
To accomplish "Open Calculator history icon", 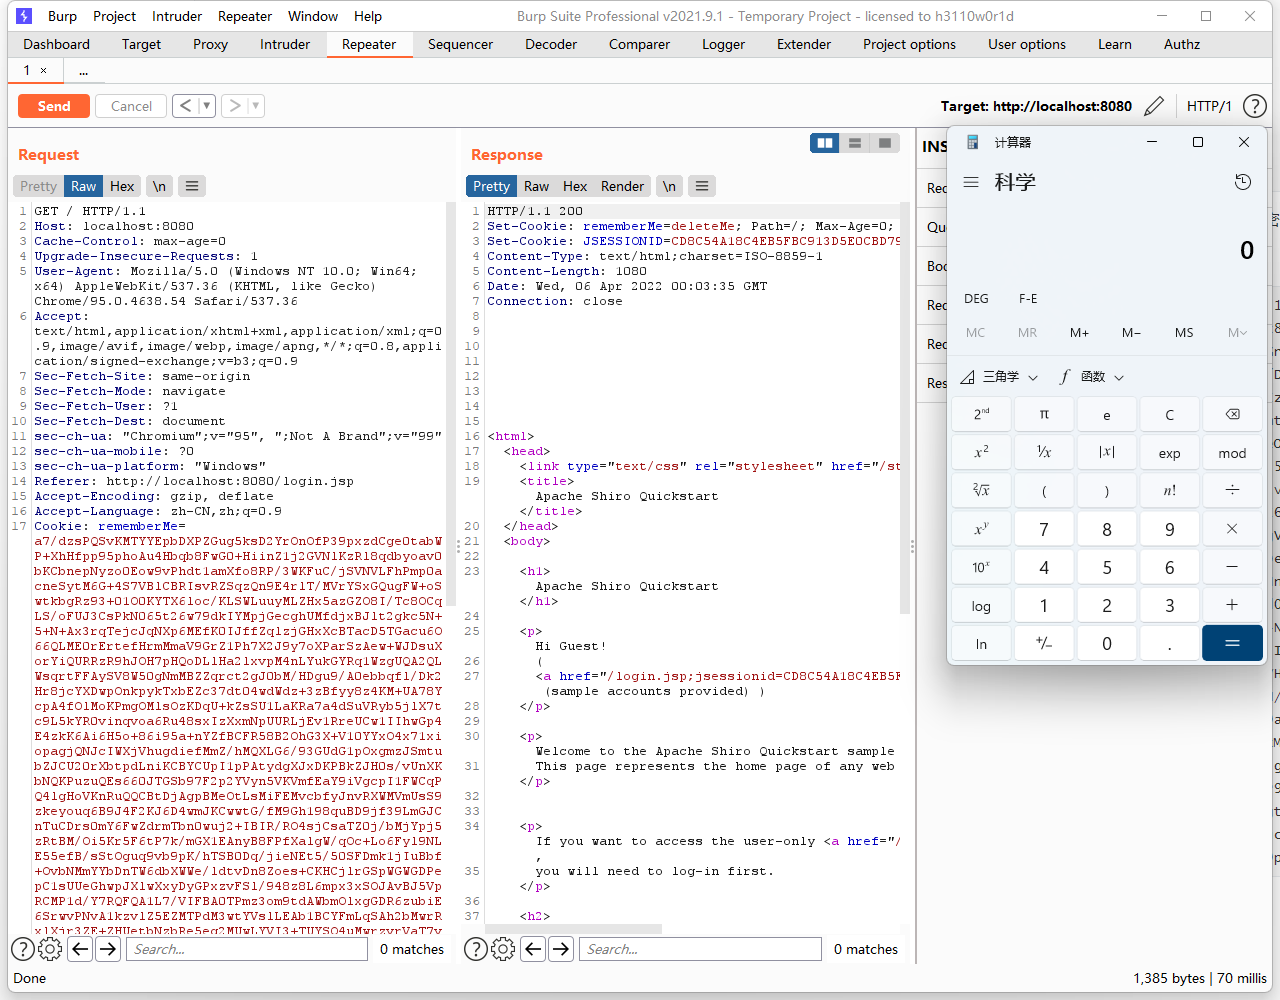I will (x=1243, y=182).
